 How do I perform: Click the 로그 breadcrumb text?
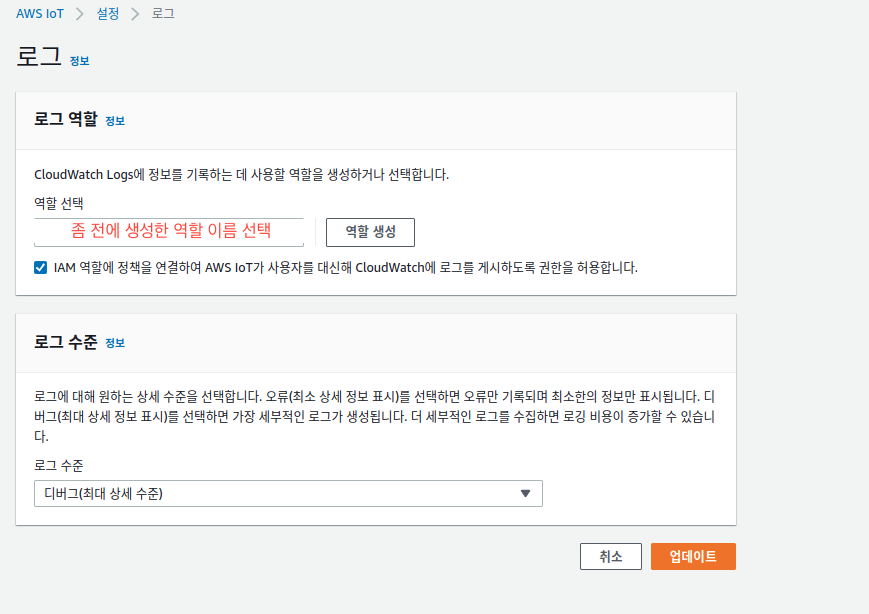(163, 14)
